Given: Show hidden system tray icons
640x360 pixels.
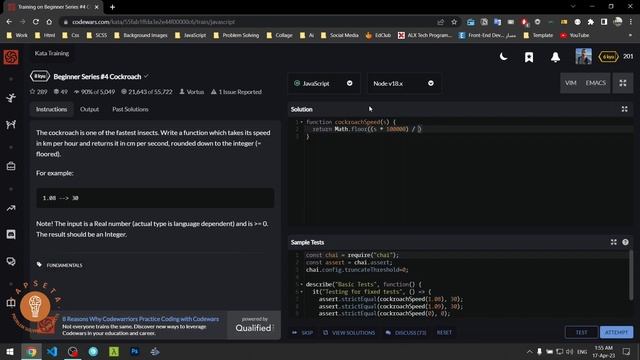Looking at the screenshot, I should pyautogui.click(x=529, y=351).
